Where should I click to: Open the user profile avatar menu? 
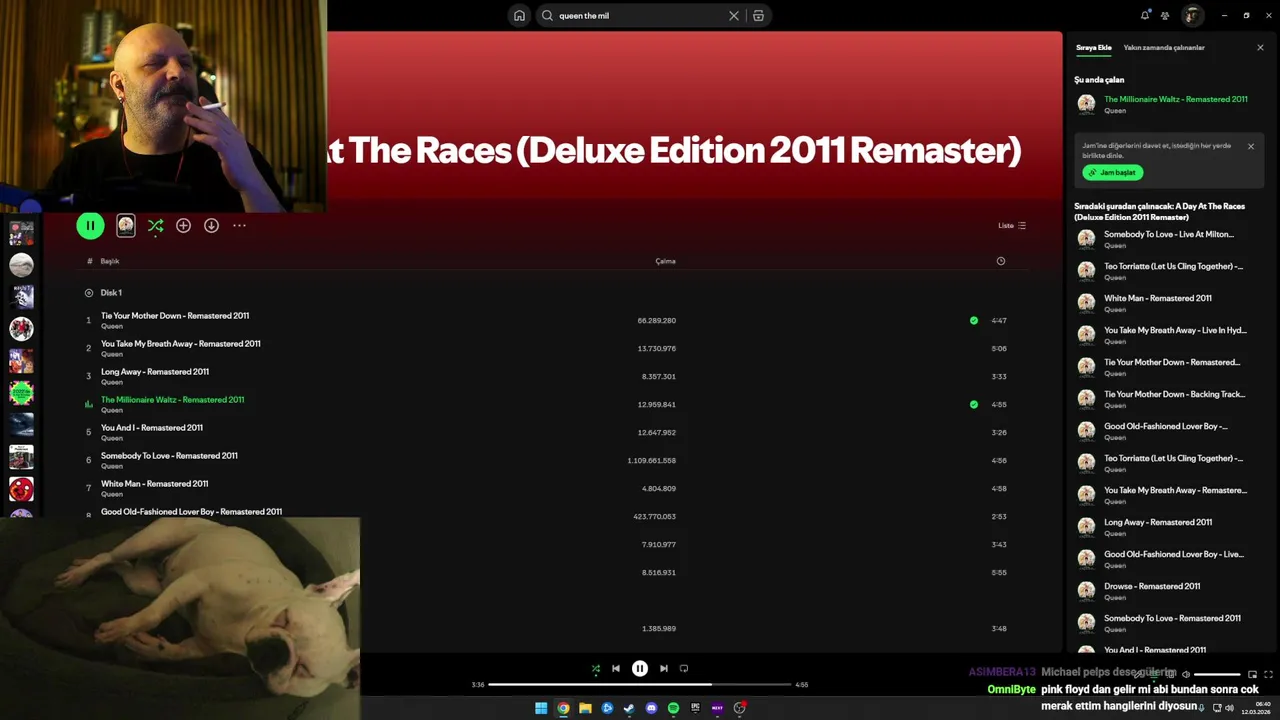tap(1192, 15)
